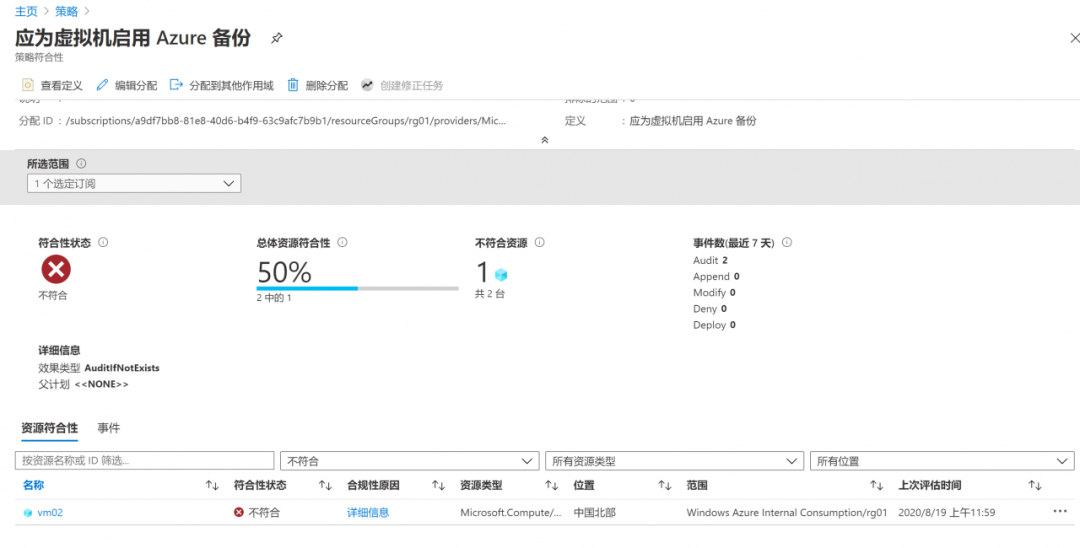Viewport: 1080px width, 548px height.
Task: Open the 不符合 compliance state dropdown
Action: coord(410,461)
